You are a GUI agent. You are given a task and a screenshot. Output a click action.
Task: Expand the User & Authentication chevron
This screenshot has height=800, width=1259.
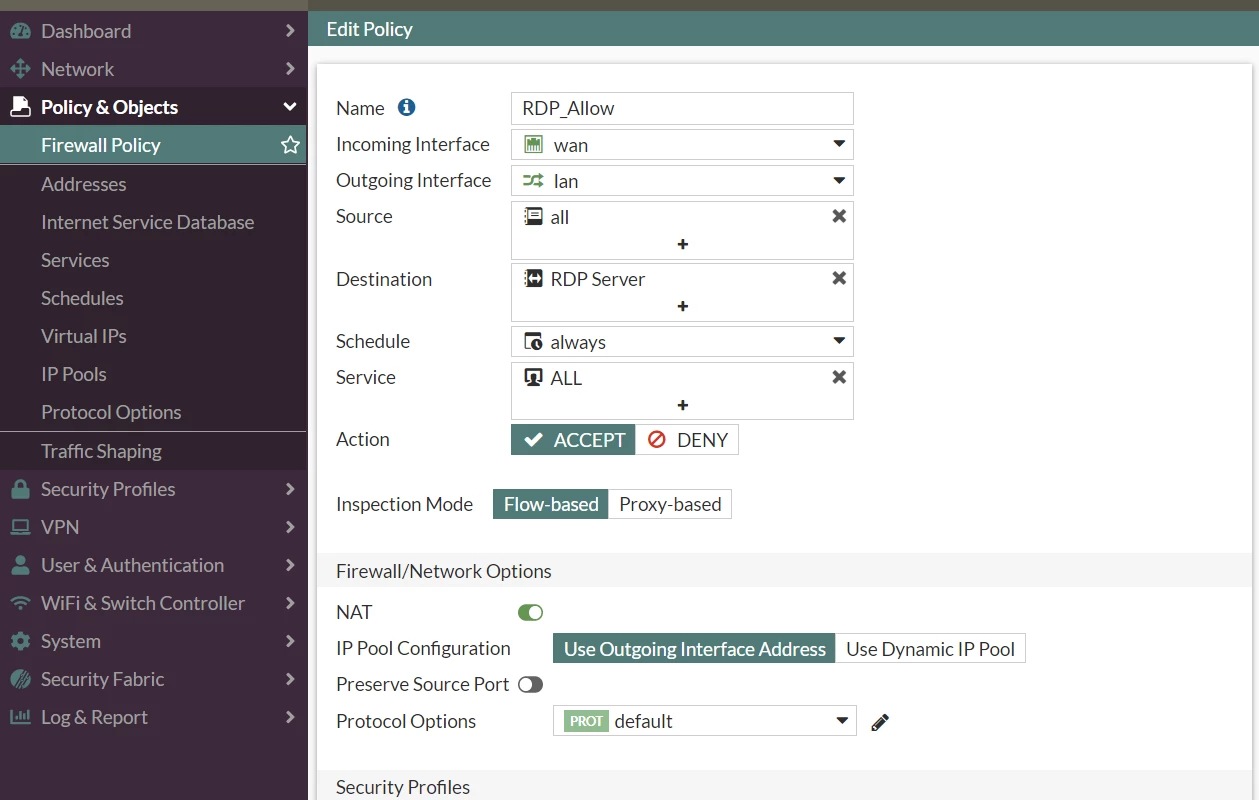click(290, 565)
